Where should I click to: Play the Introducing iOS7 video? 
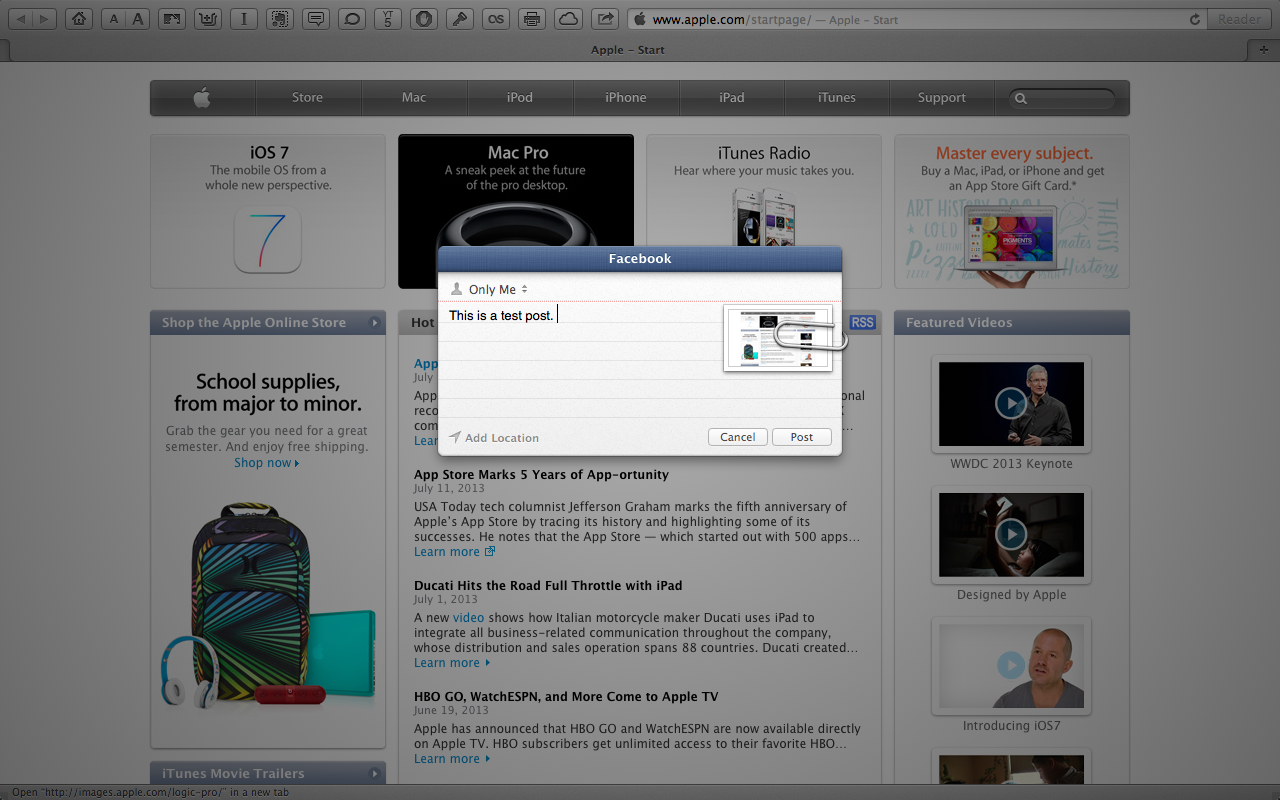[1012, 666]
